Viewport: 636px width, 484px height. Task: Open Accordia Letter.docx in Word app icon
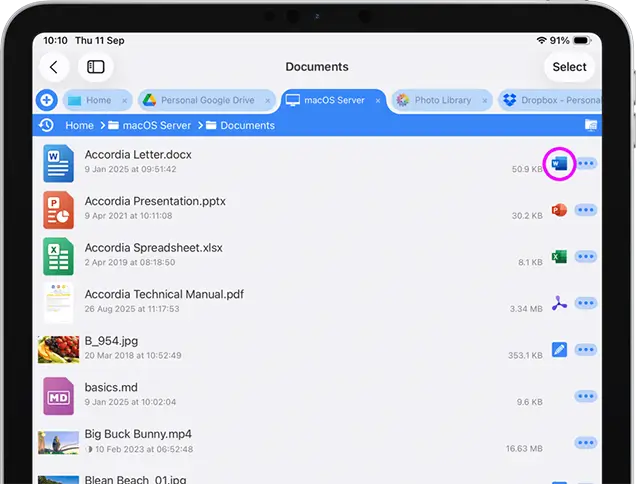[x=559, y=163]
